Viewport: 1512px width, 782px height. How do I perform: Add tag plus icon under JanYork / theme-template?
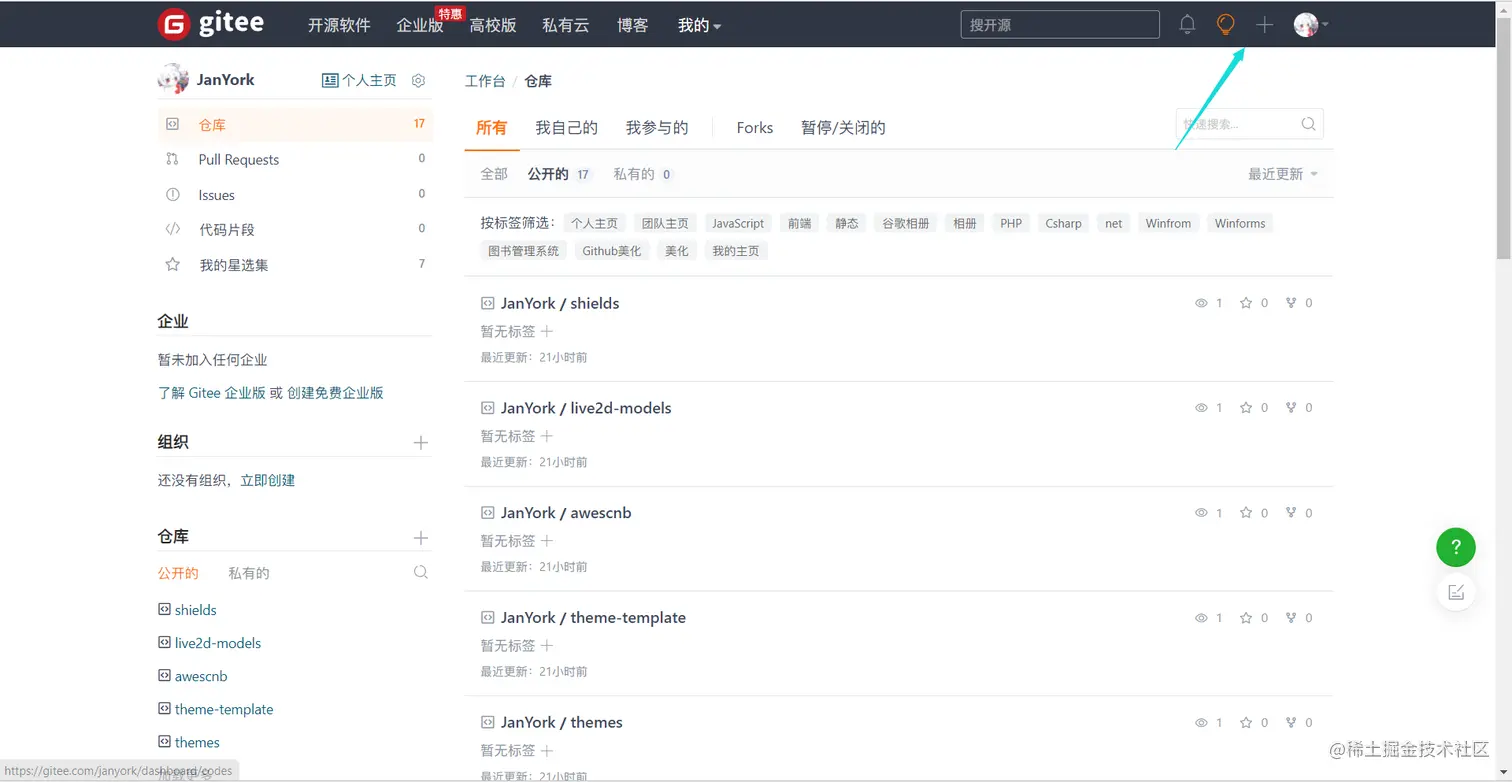[x=547, y=646]
